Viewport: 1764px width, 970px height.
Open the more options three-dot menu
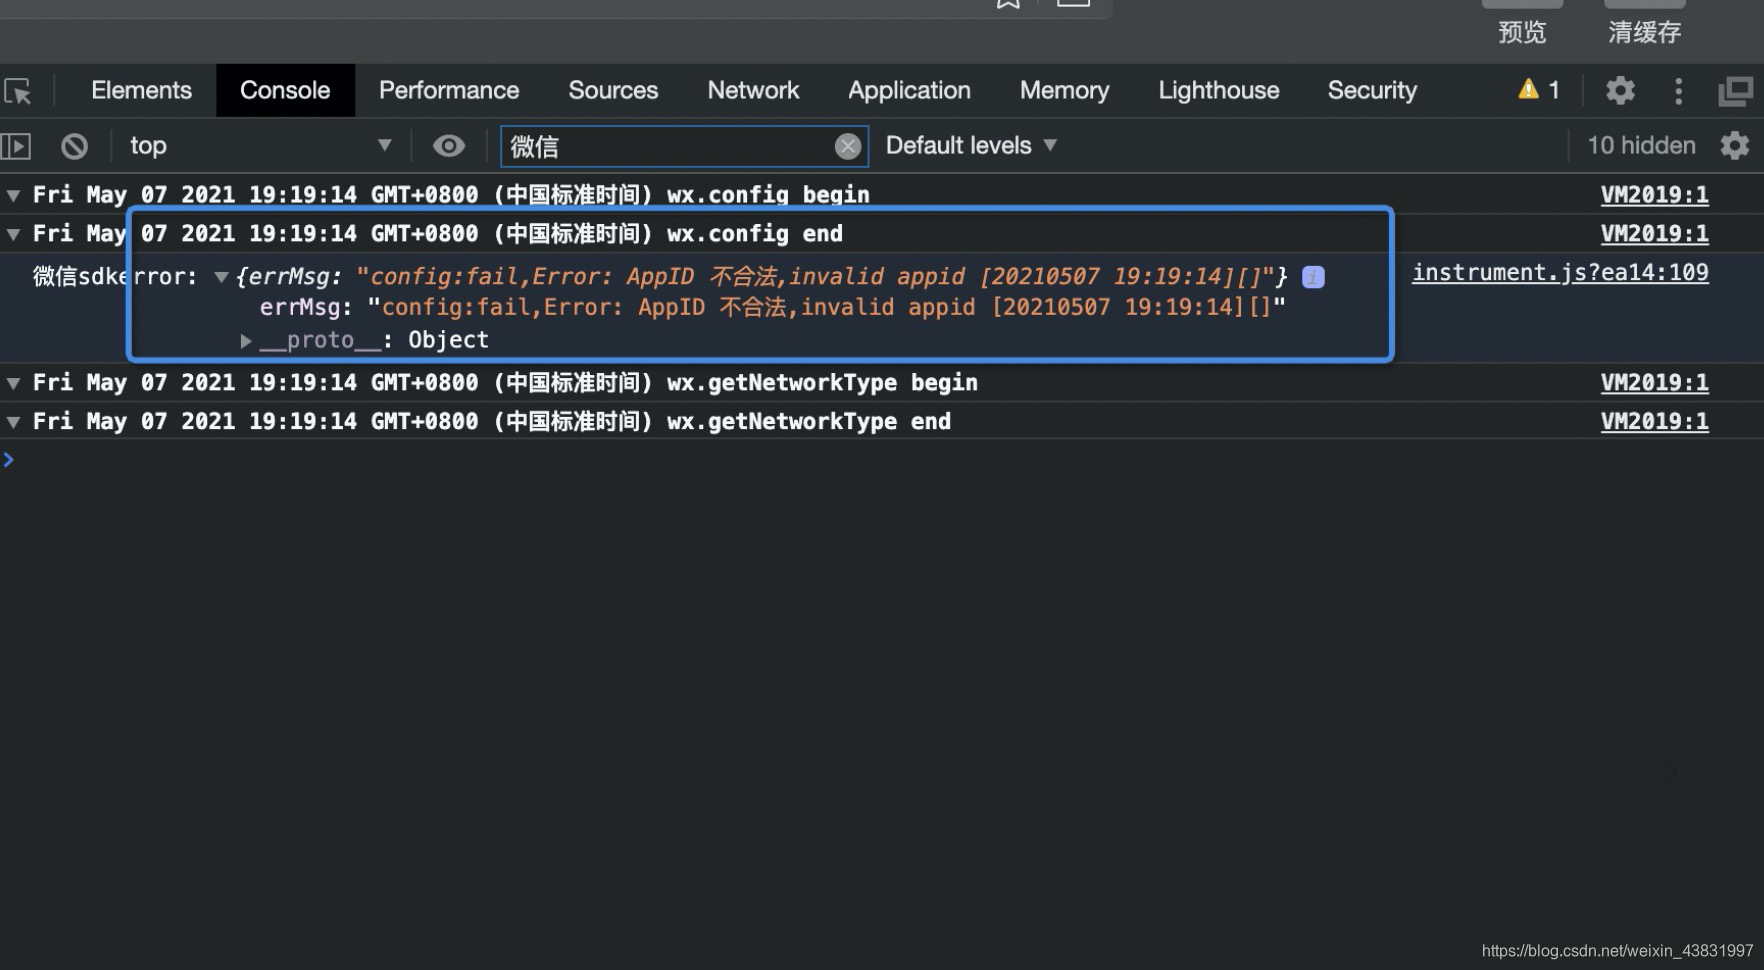click(x=1679, y=91)
